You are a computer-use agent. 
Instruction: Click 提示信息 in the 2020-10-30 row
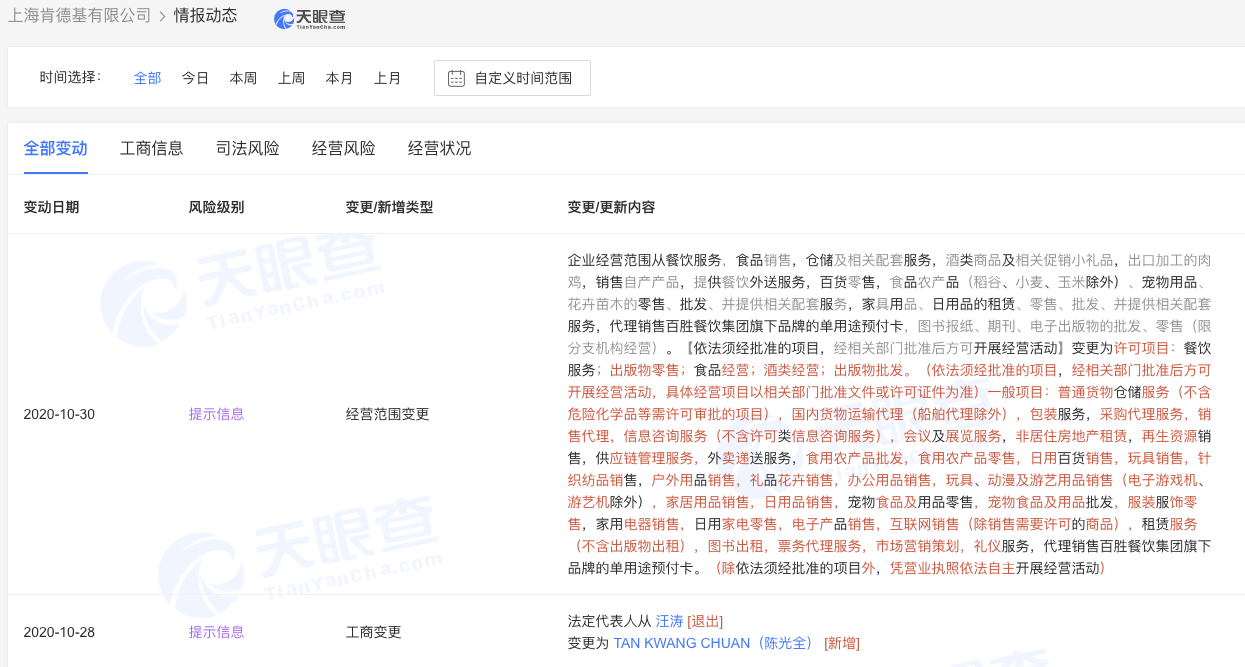217,414
